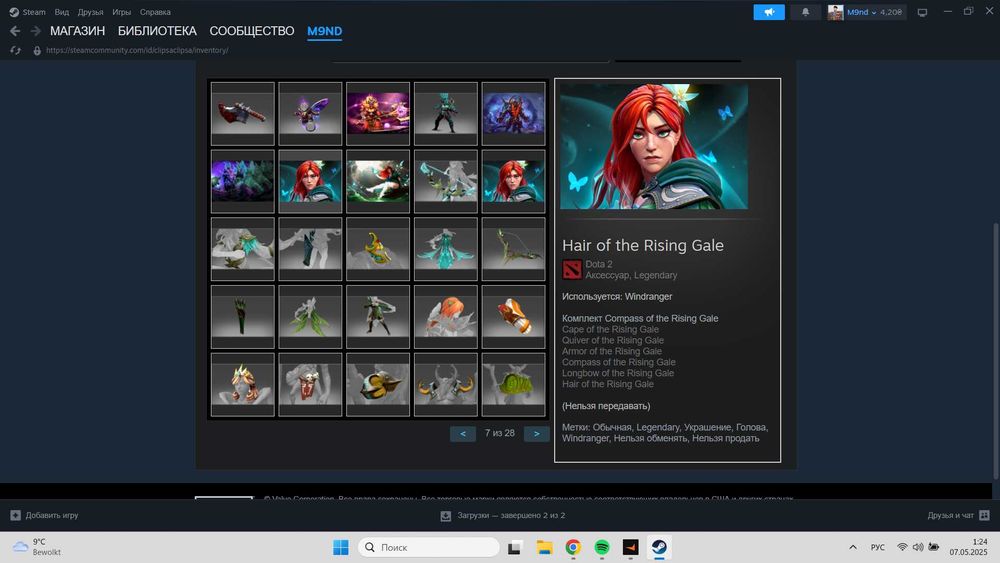Select the selected red-haired Windranger item
The width and height of the screenshot is (1000, 563).
pos(310,181)
